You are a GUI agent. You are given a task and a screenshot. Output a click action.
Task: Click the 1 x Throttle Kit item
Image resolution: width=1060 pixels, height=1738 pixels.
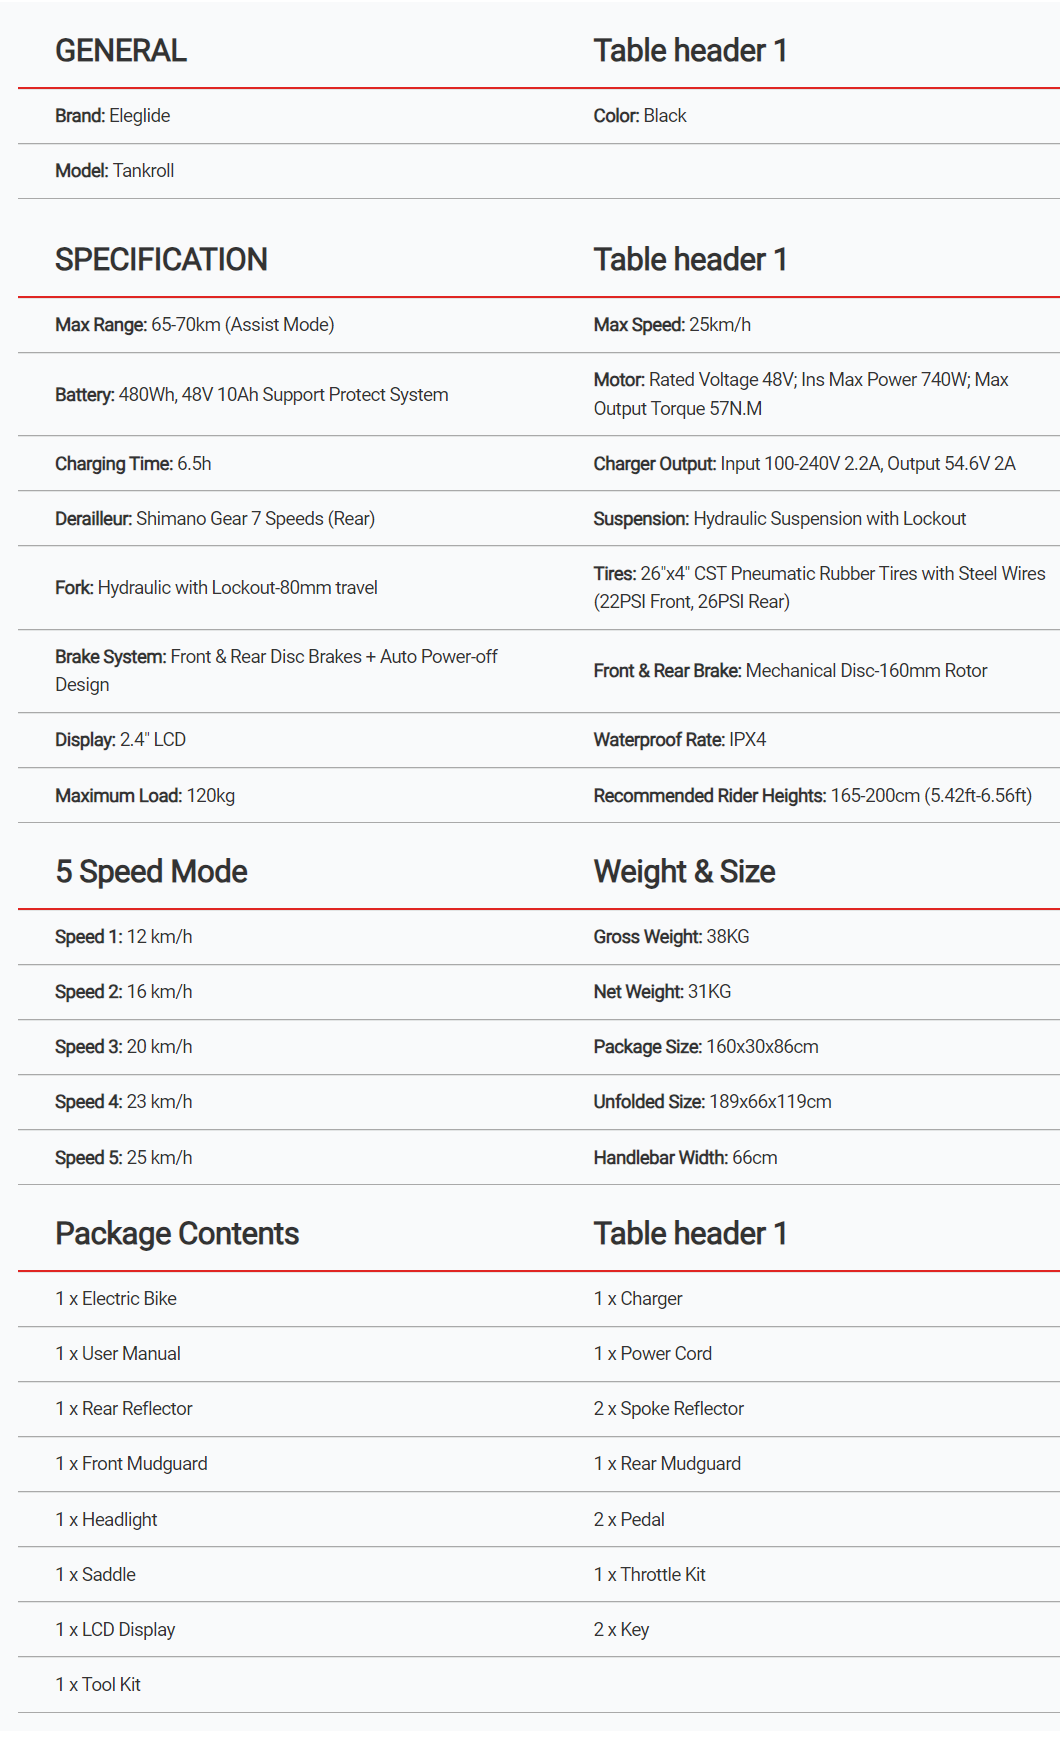(650, 1575)
